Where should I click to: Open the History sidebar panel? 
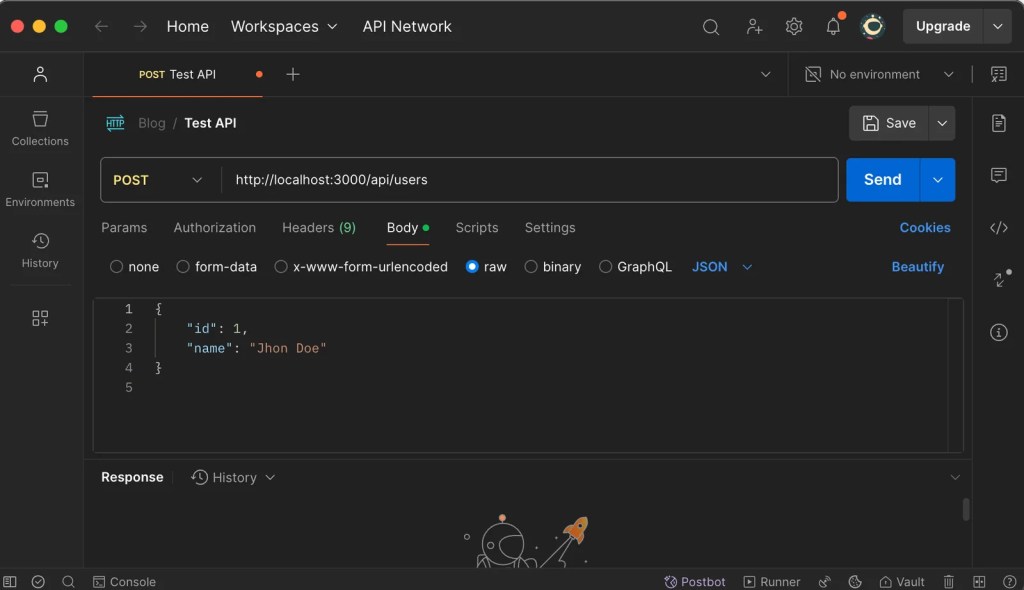point(40,250)
